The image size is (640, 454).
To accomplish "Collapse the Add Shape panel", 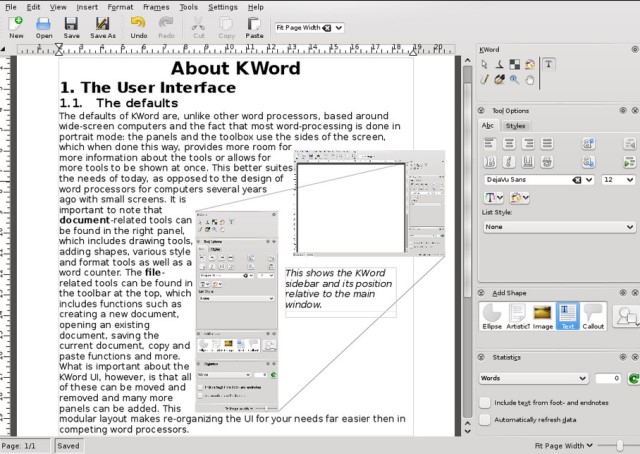I will click(x=481, y=293).
